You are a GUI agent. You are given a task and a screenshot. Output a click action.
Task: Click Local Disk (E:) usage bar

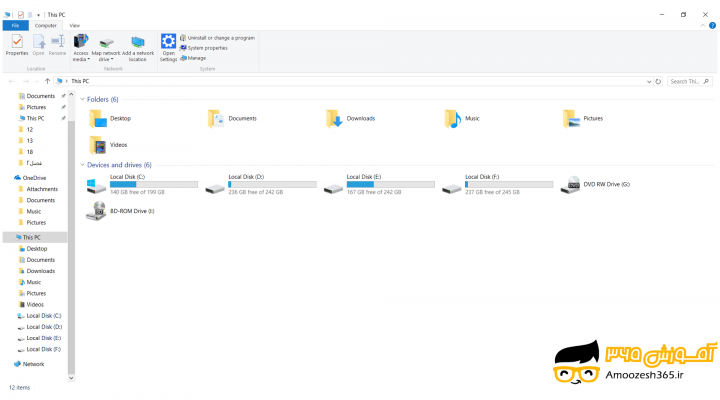coord(391,184)
